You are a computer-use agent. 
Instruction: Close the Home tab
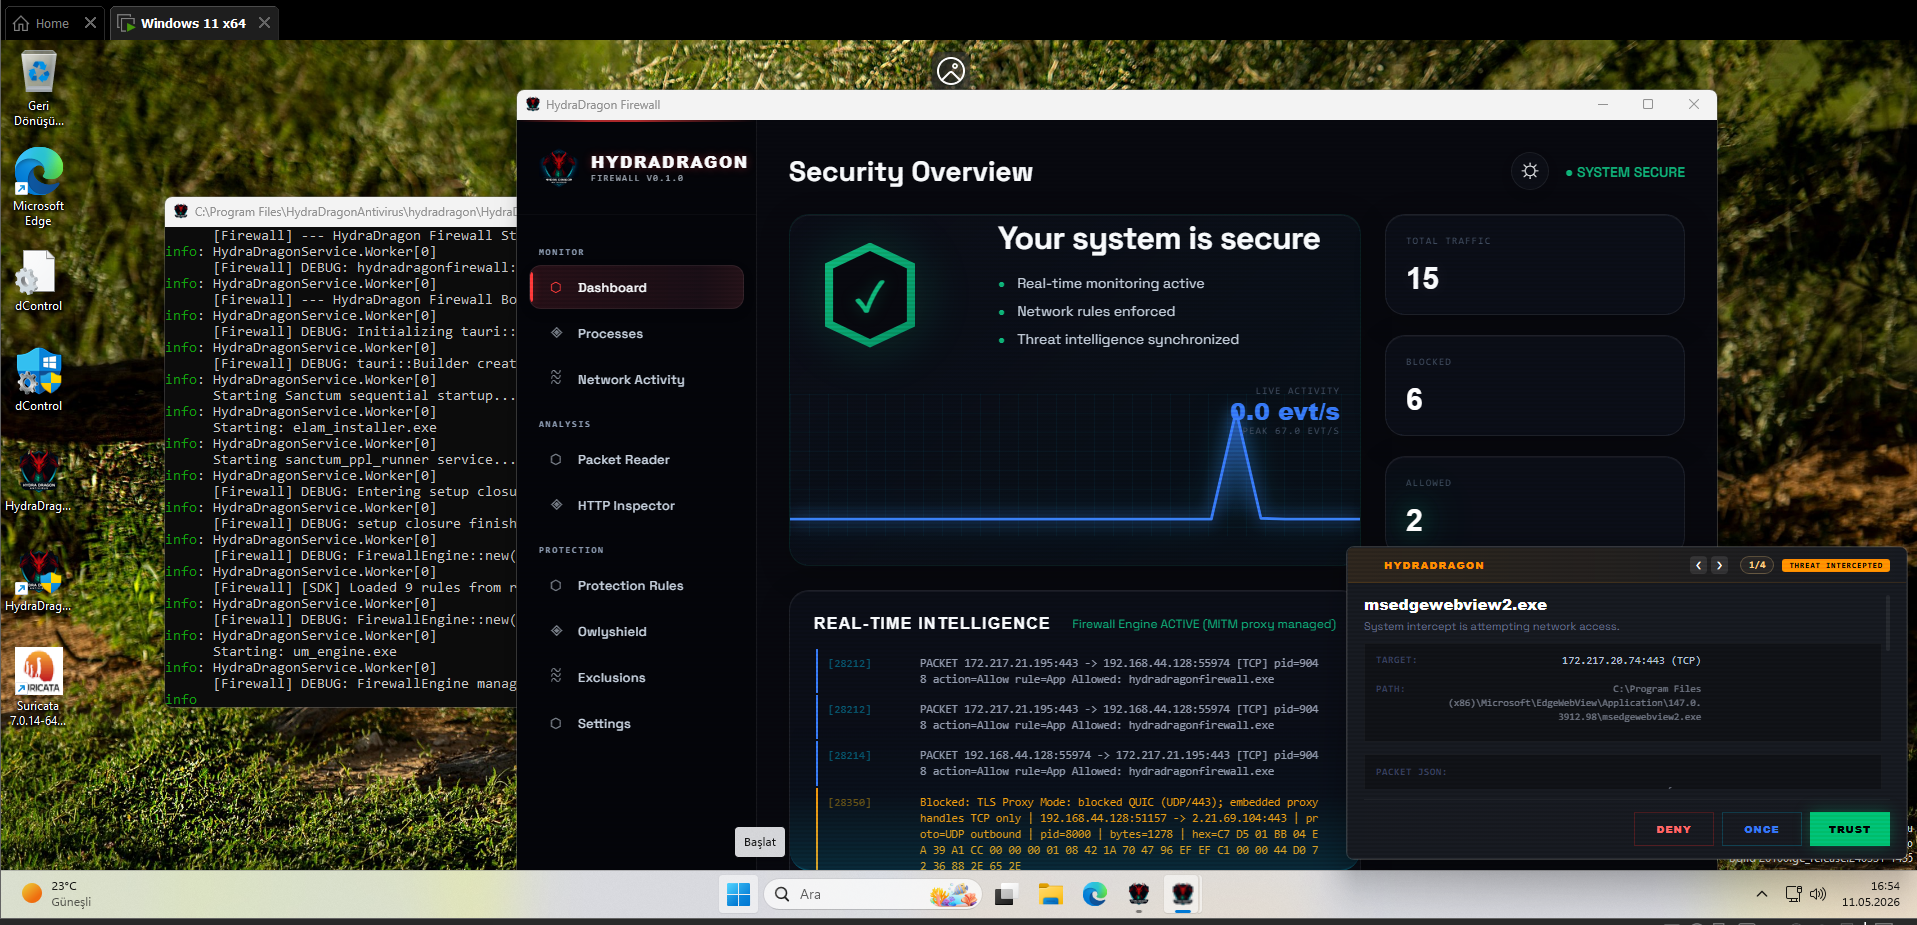coord(90,23)
